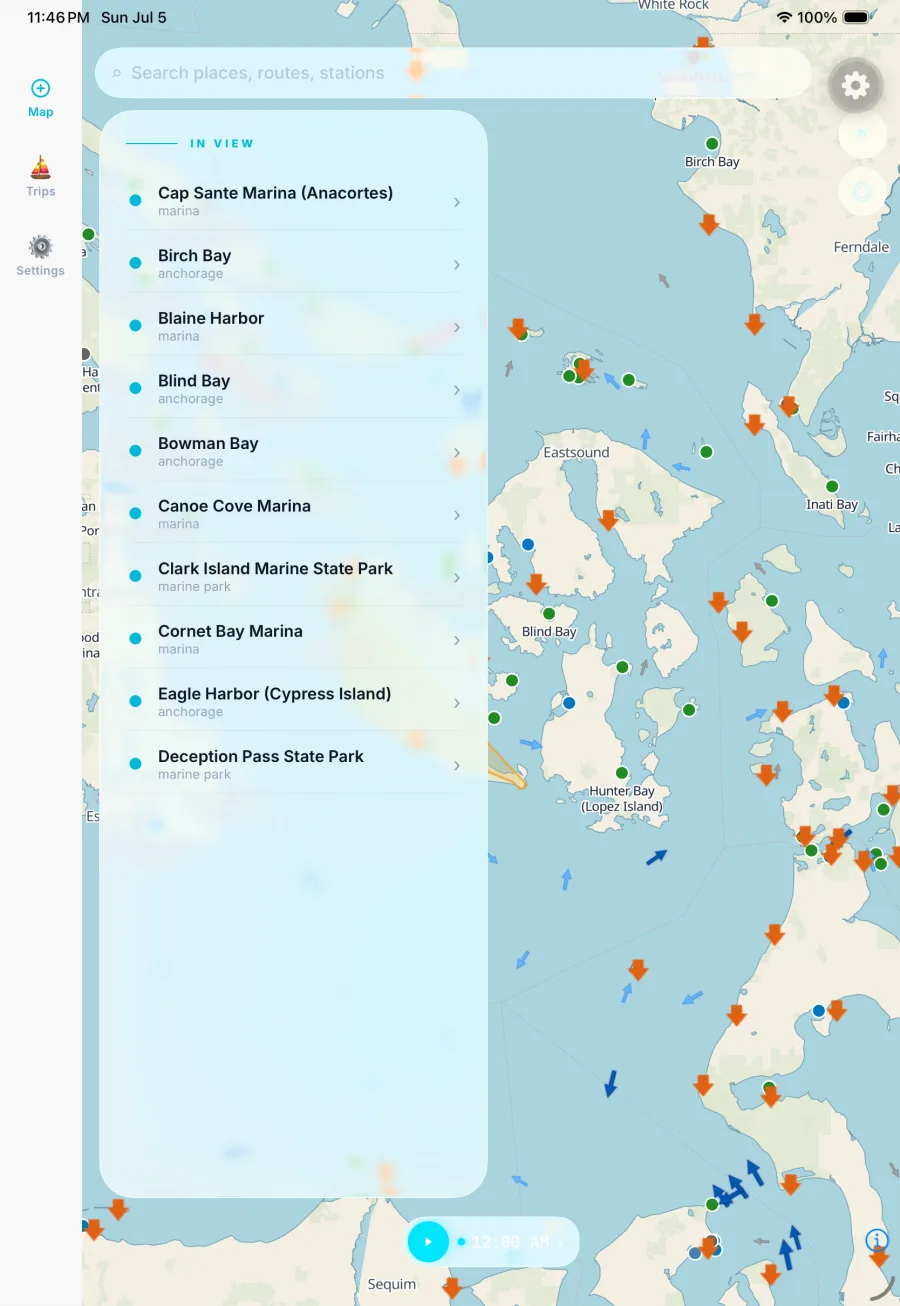Click the Hunter Bay (Lopez Island) map label

pos(622,799)
